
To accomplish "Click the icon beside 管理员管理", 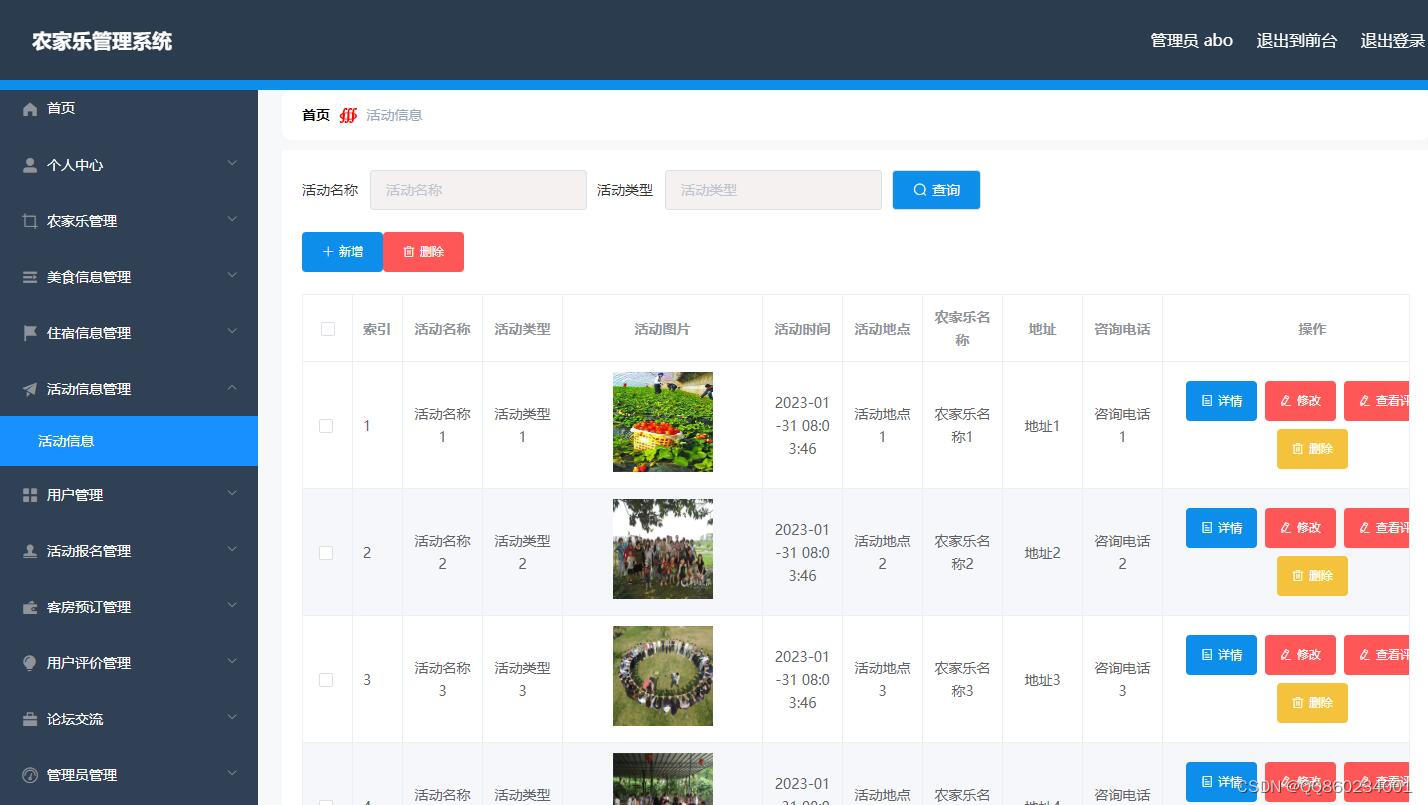I will [30, 775].
